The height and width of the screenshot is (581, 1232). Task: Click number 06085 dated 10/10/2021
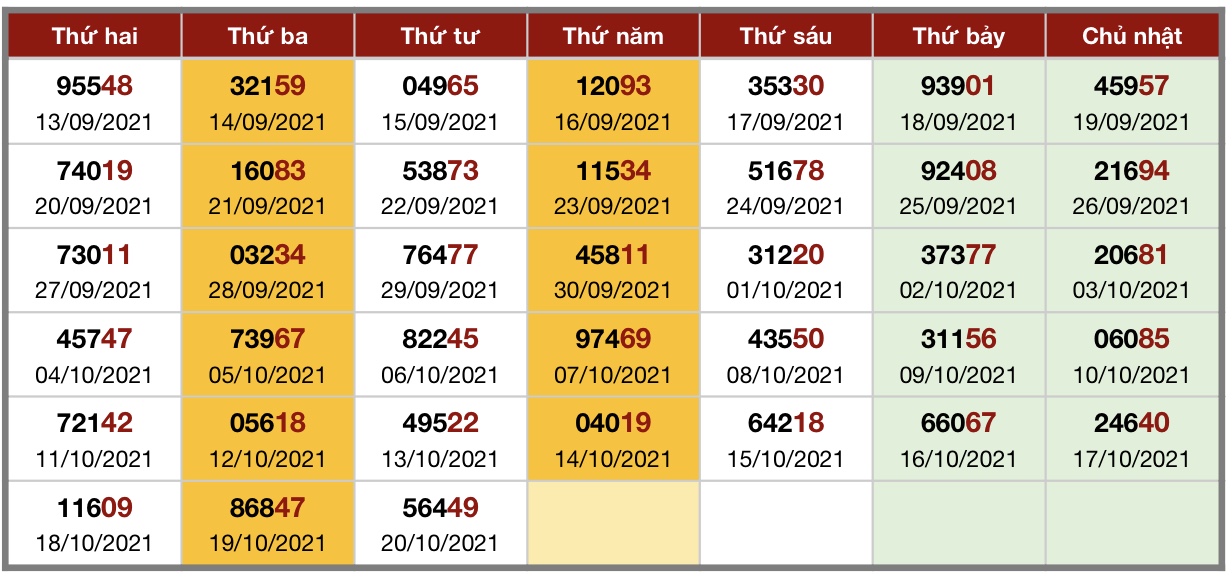coord(1132,355)
